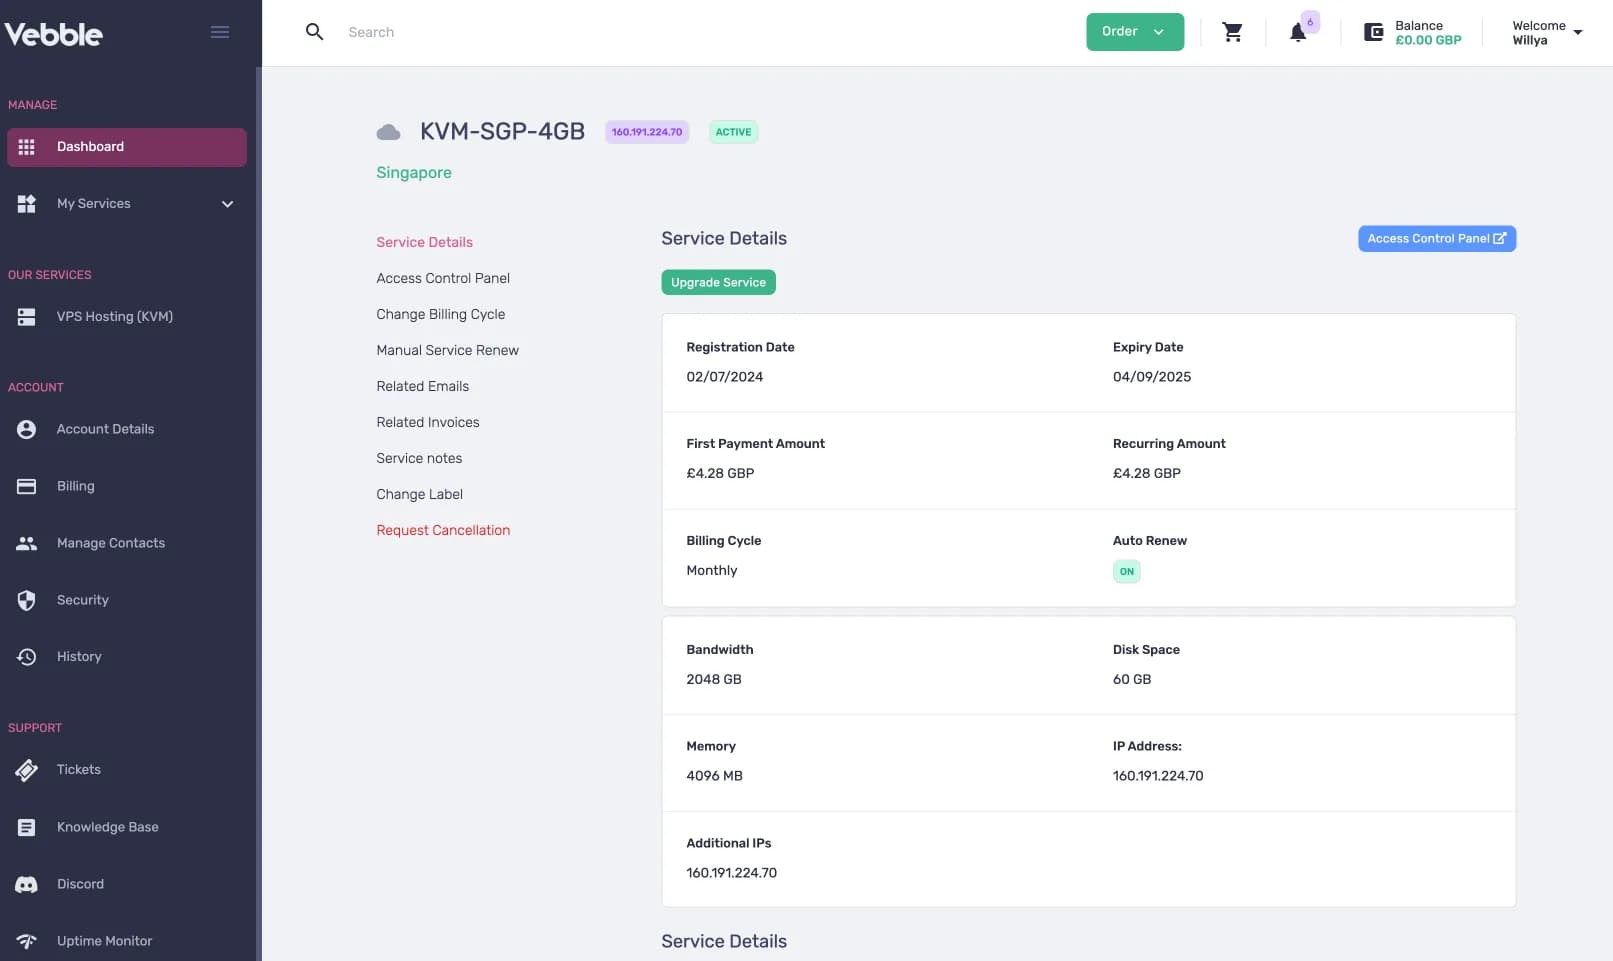Toggle the Auto Renew ON badge
Viewport: 1613px width, 961px height.
(1126, 572)
